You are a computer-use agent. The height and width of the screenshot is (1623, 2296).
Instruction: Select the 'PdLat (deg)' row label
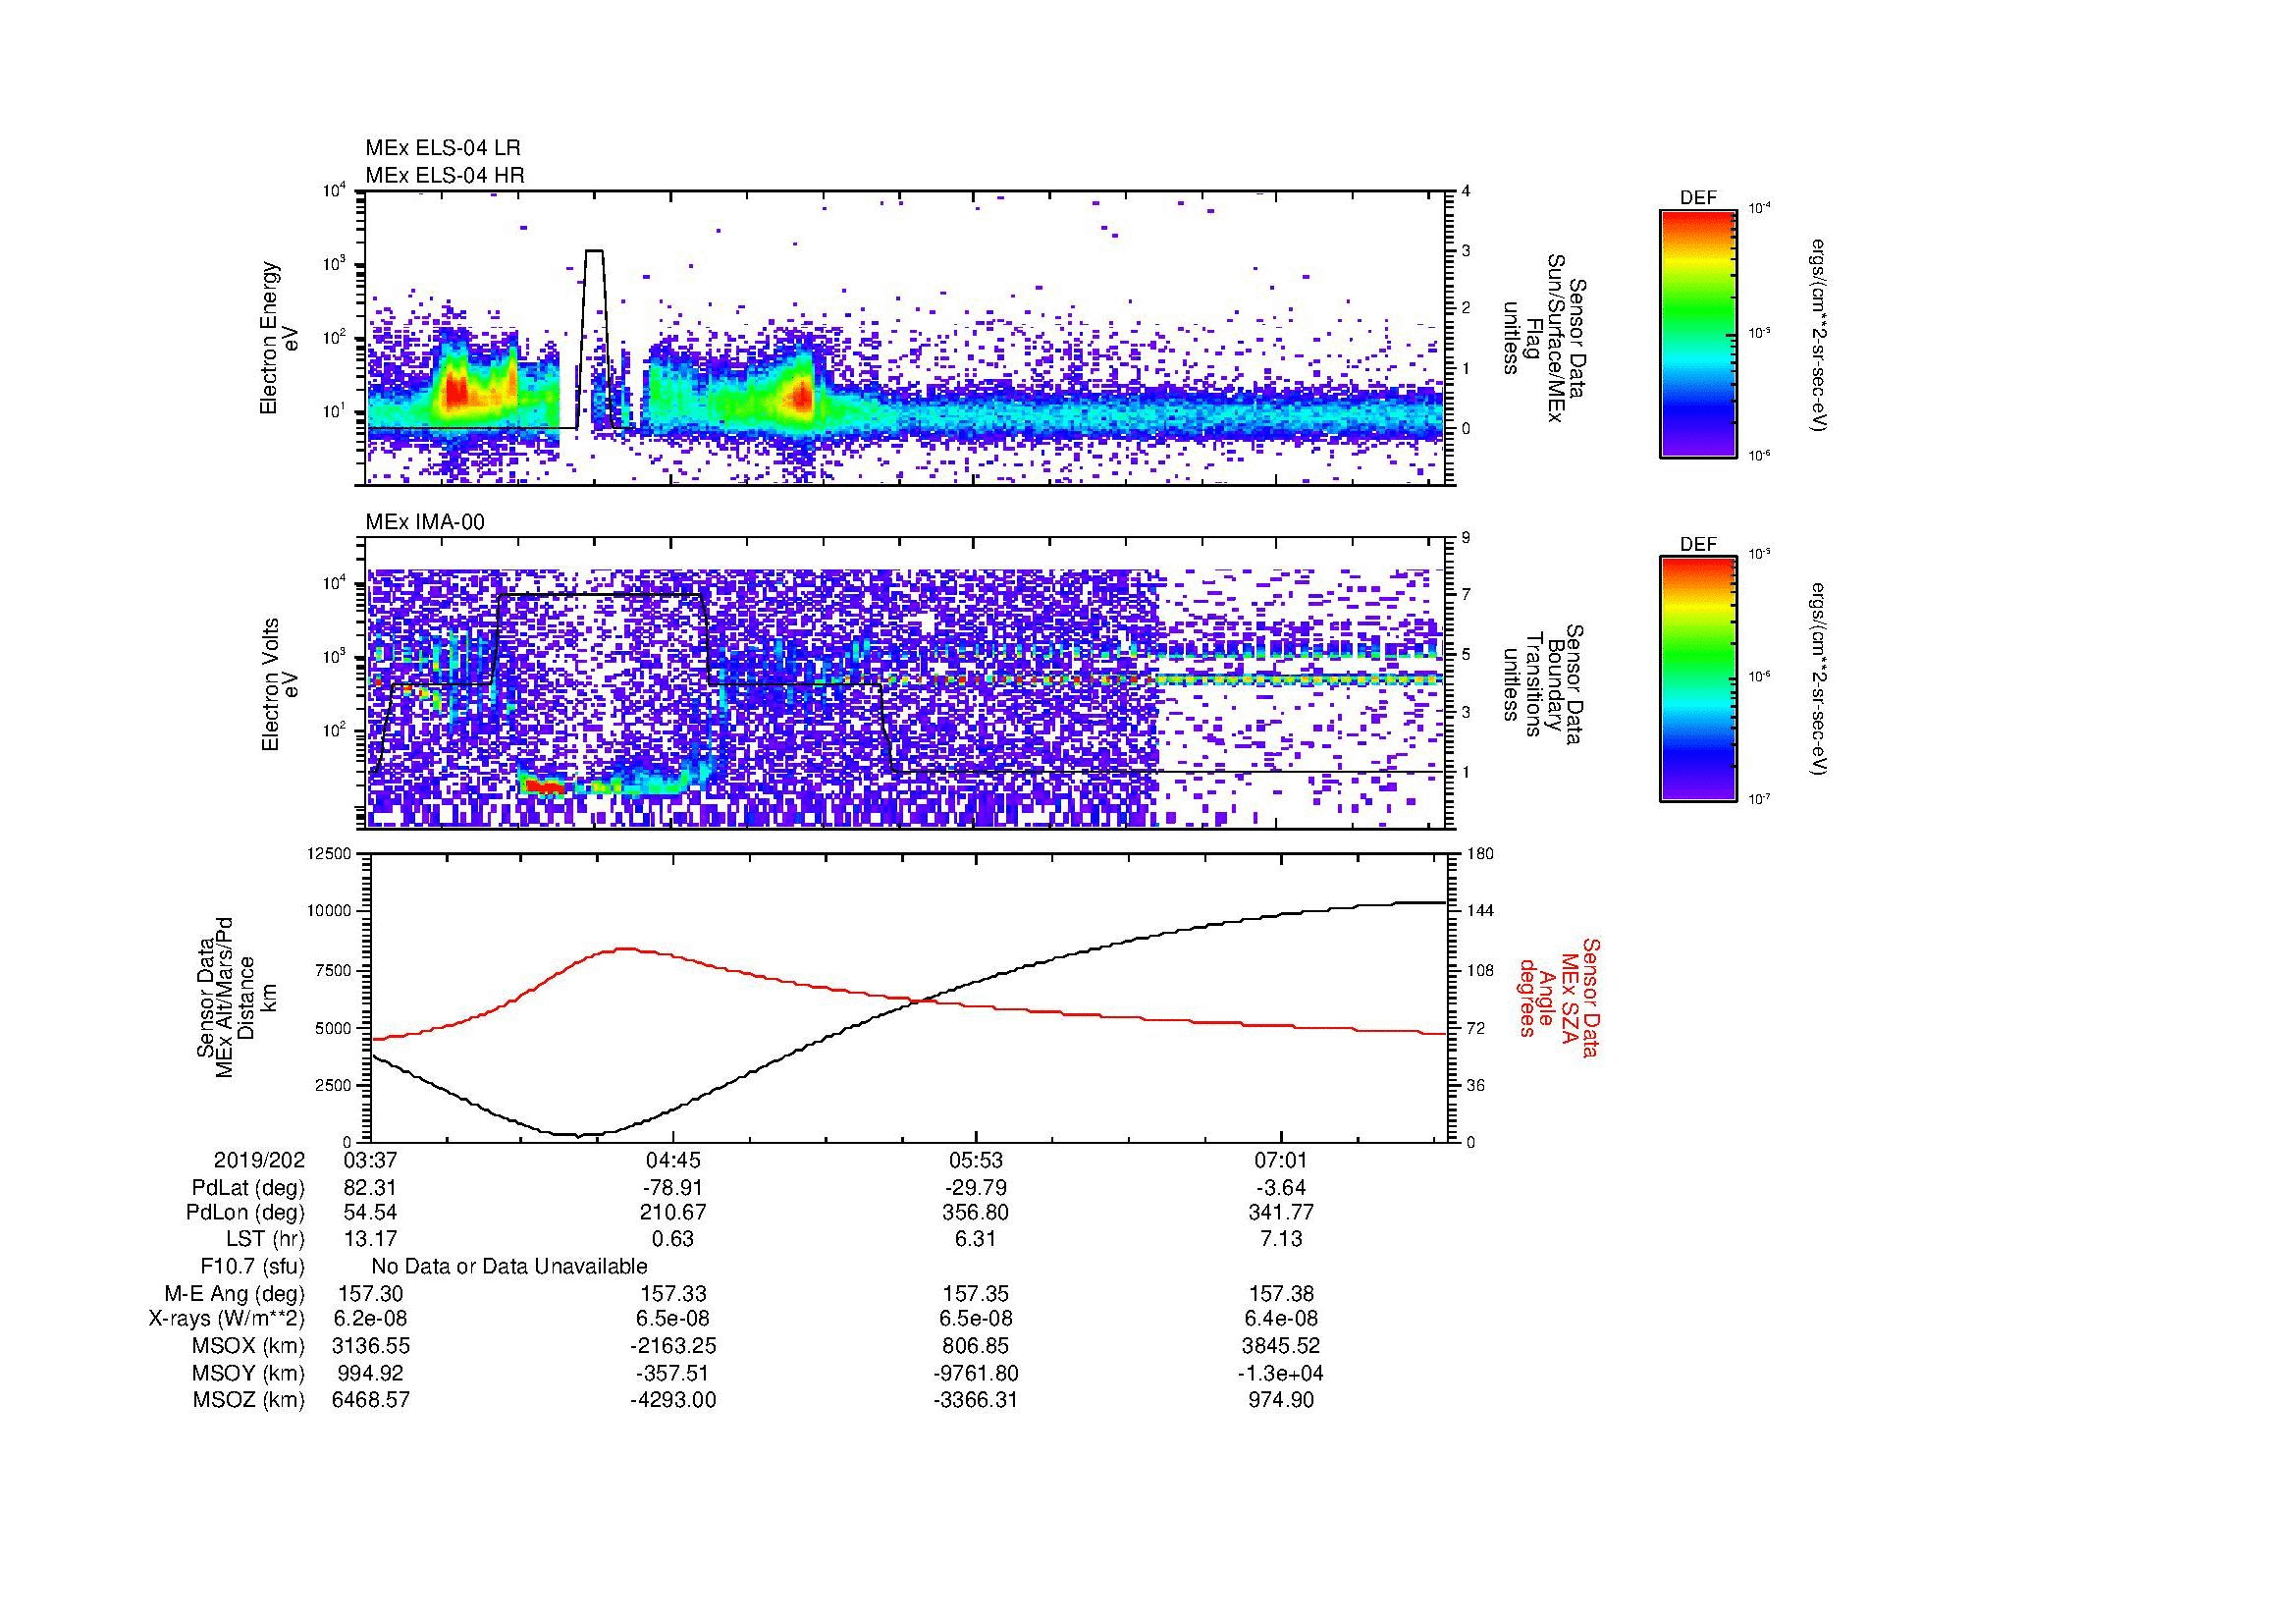pyautogui.click(x=248, y=1188)
